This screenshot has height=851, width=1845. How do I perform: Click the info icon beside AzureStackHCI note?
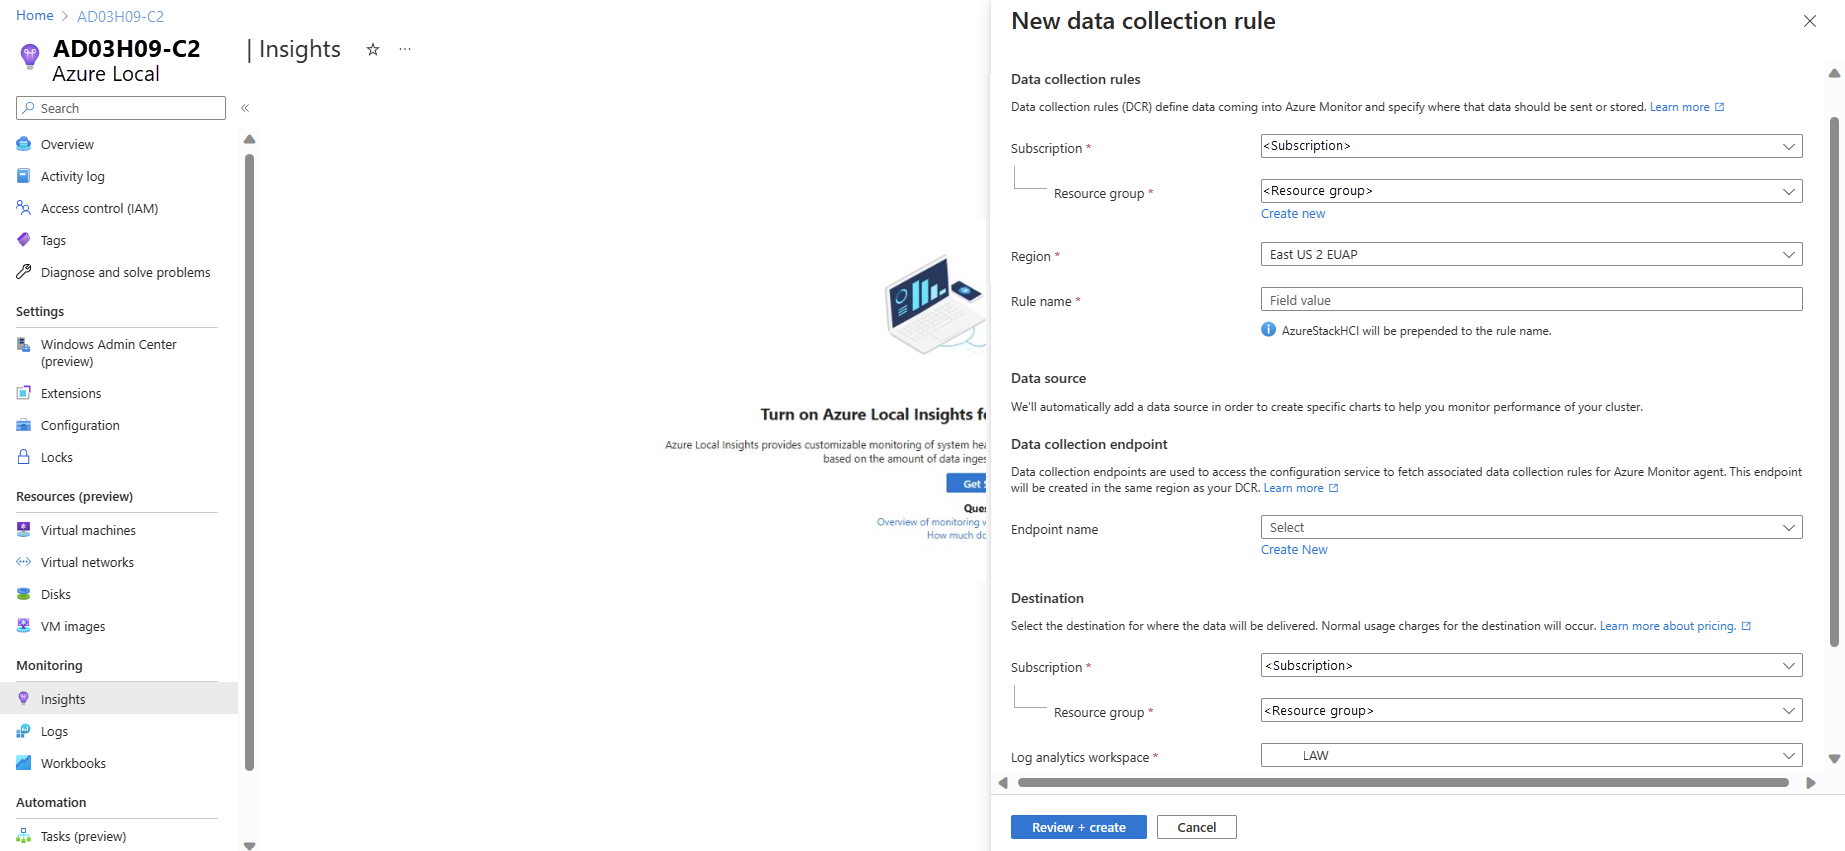point(1269,330)
